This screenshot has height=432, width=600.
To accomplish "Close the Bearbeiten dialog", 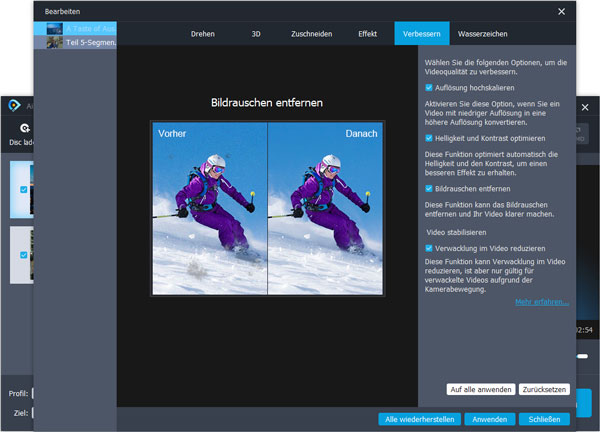I will pyautogui.click(x=561, y=11).
